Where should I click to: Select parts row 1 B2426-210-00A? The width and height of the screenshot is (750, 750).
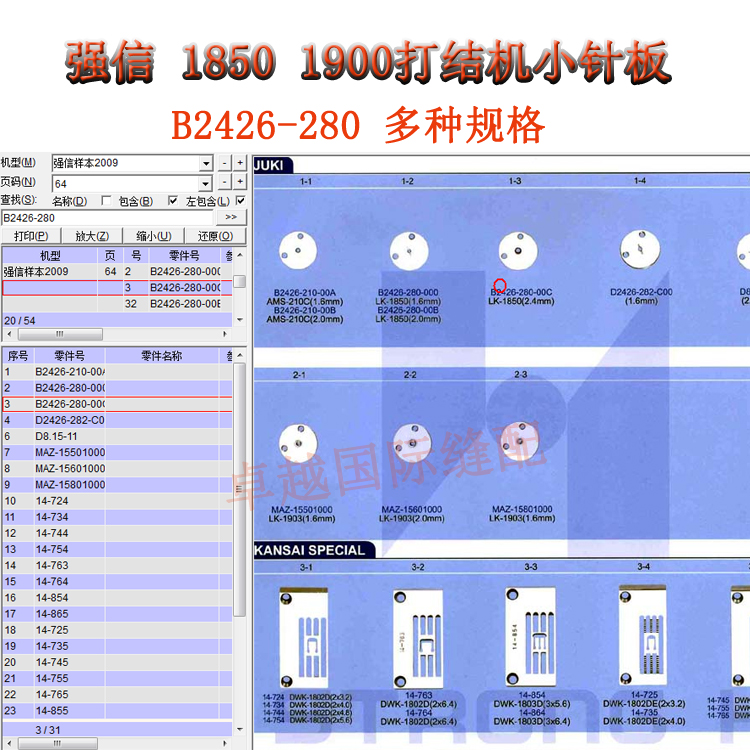[x=117, y=372]
